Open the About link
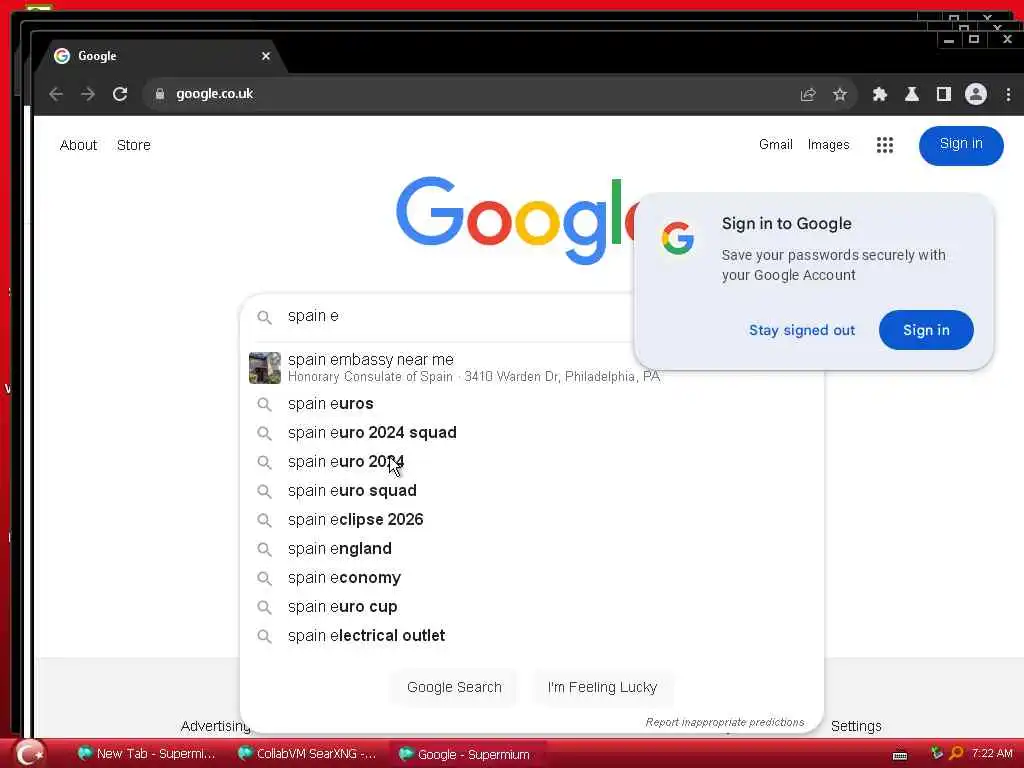The width and height of the screenshot is (1024, 768). click(x=78, y=145)
